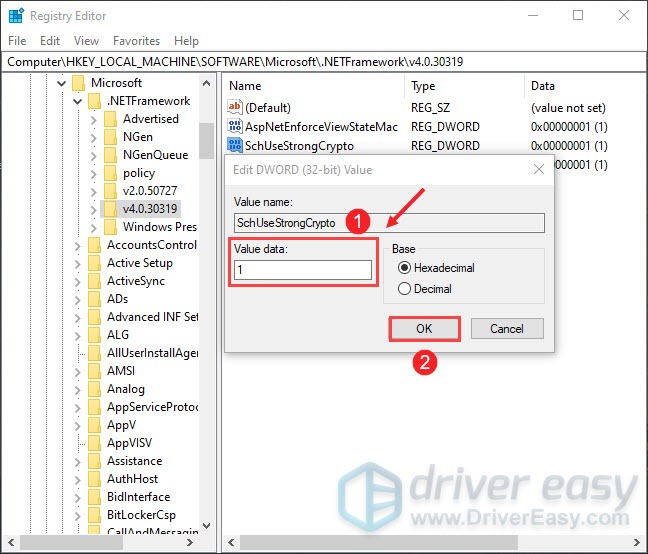Screen dimensions: 648x554
Task: Click the AppV folder icon
Action: [x=94, y=425]
